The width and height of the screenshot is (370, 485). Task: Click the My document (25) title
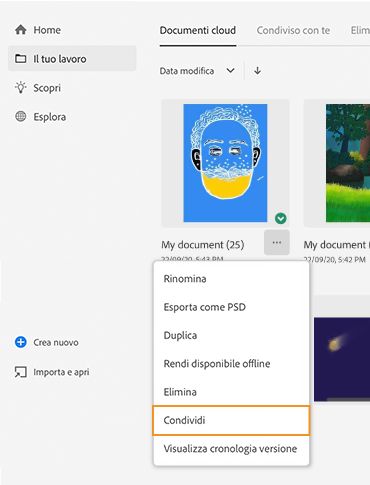[203, 245]
